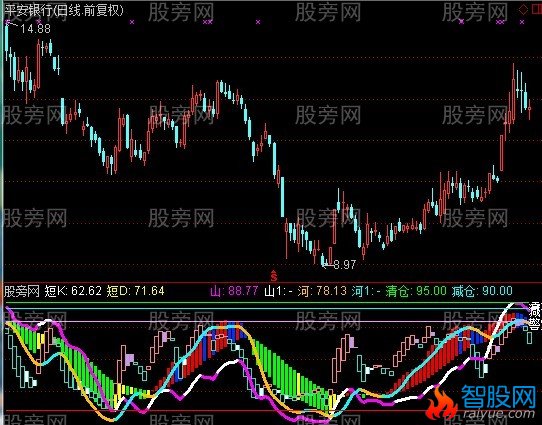This screenshot has height=425, width=542.
Task: Click the diamond icon at the chart's top-right corner
Action: click(x=524, y=10)
